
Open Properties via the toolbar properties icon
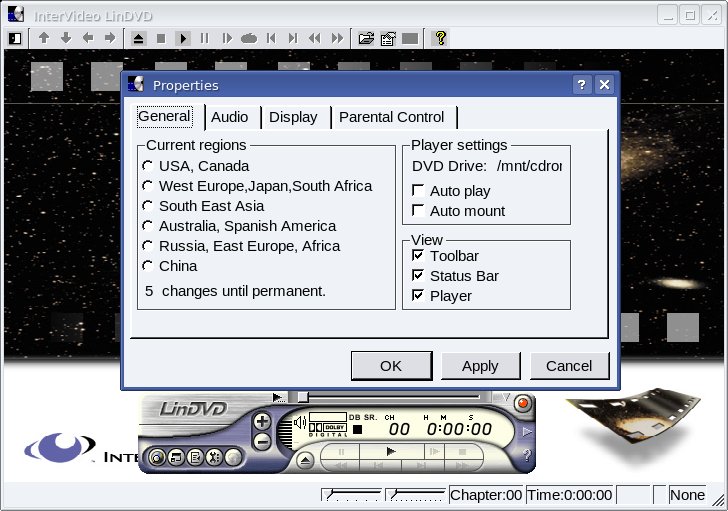[x=388, y=39]
